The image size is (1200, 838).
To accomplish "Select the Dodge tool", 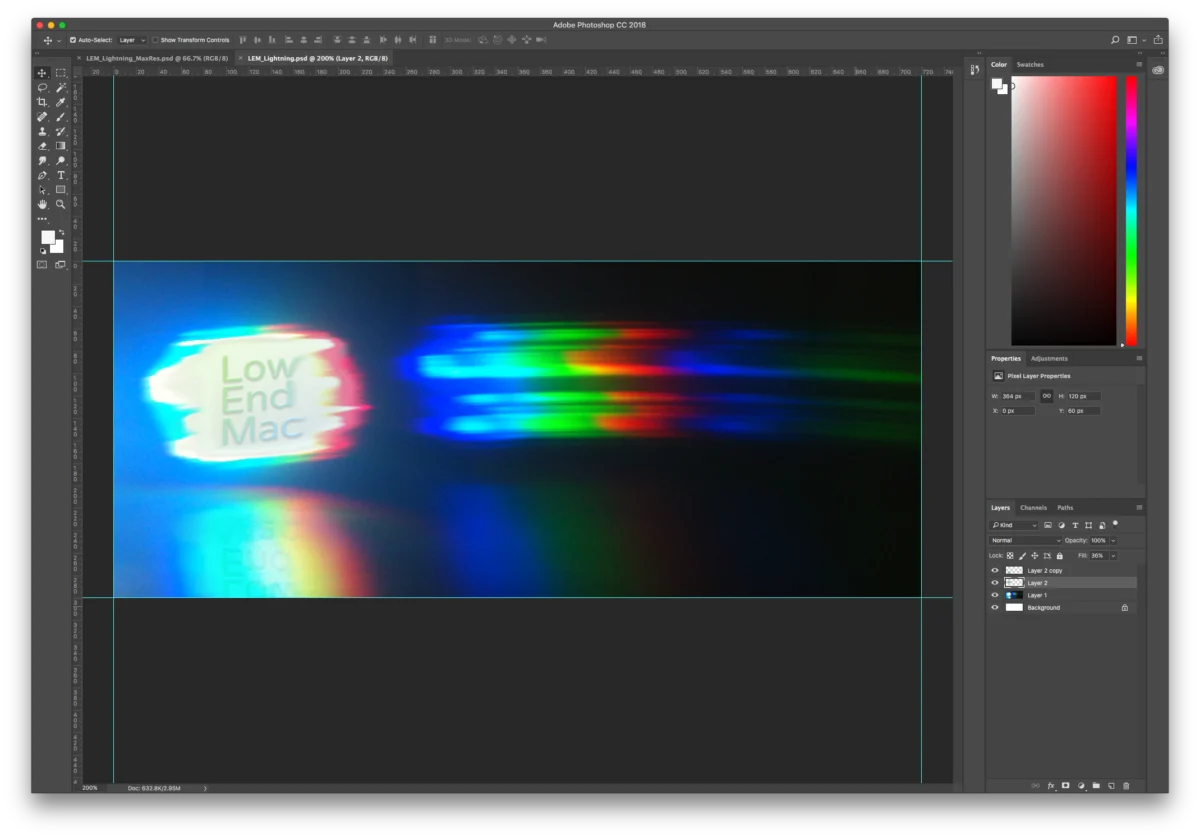I will 61,160.
